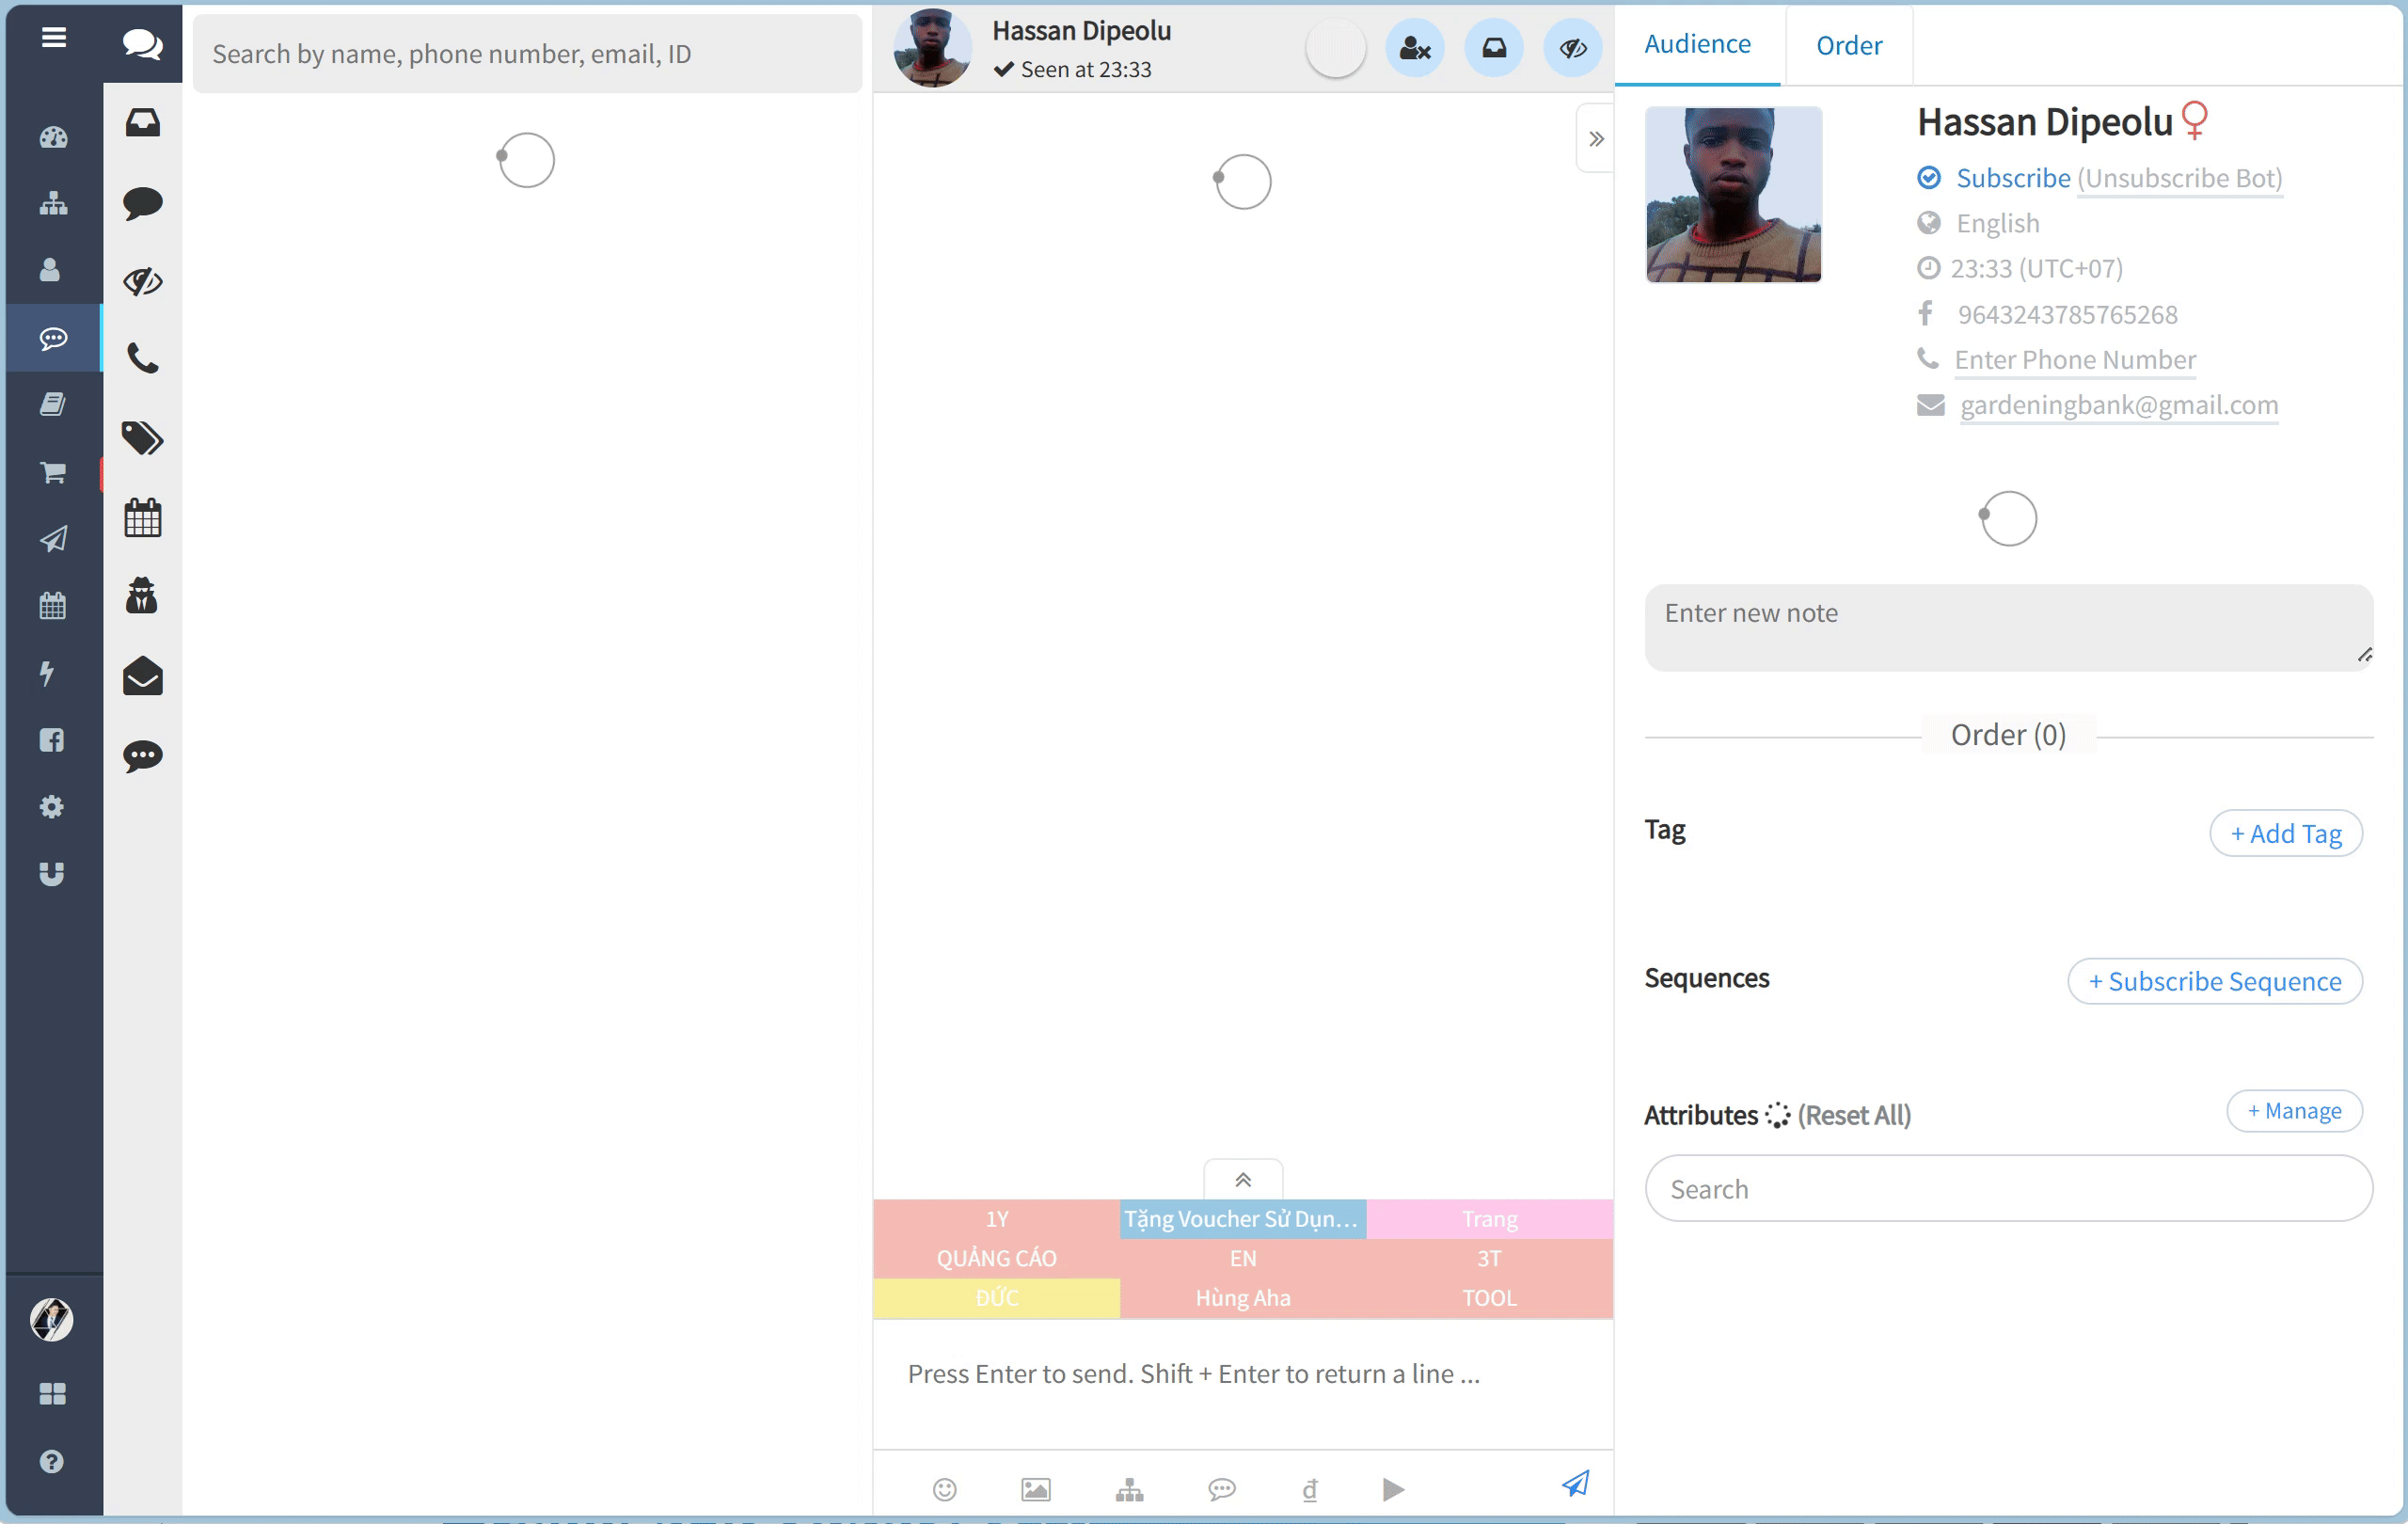Switch to the Order tab
The image size is (2408, 1524).
coord(1848,44)
